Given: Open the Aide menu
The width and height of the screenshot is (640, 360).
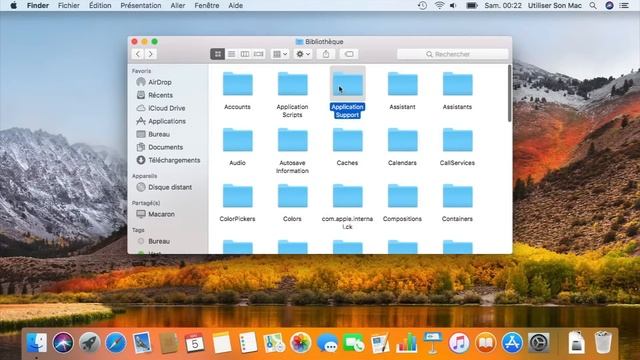Looking at the screenshot, I should [236, 5].
